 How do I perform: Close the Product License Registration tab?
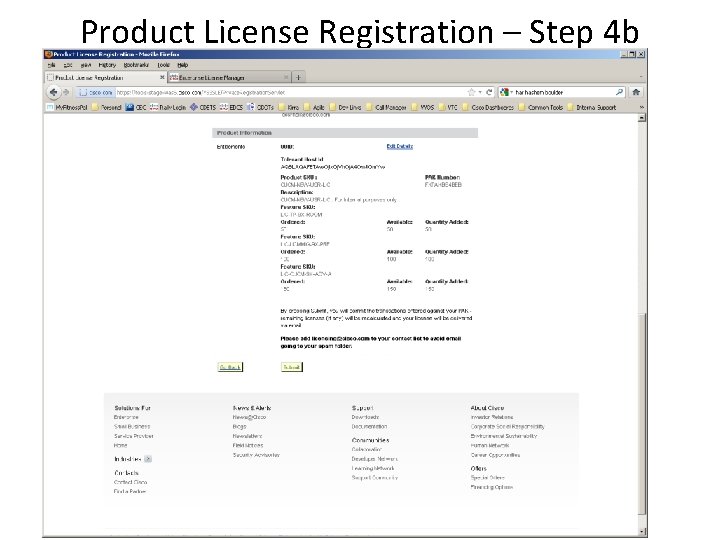162,77
